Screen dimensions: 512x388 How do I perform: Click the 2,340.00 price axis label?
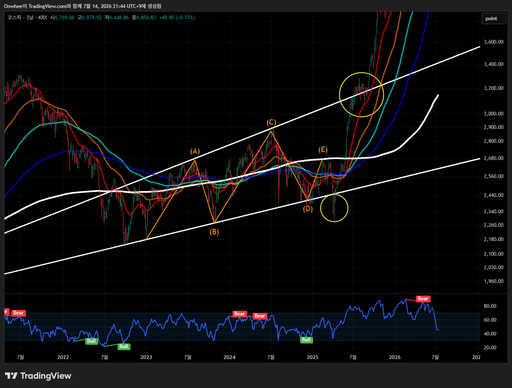pyautogui.click(x=494, y=211)
